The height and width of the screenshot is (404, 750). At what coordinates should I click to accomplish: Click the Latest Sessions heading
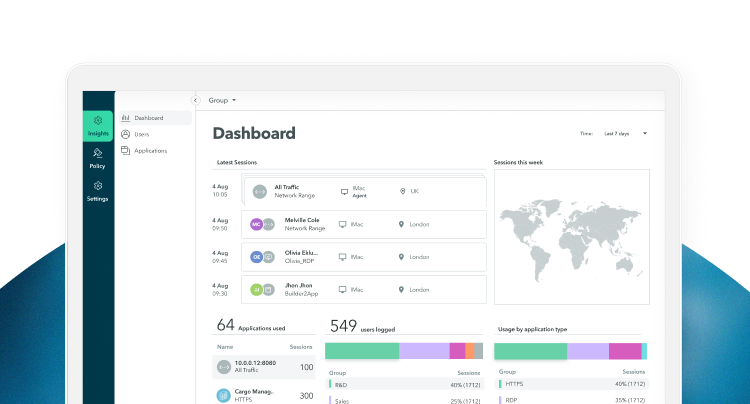coord(237,163)
